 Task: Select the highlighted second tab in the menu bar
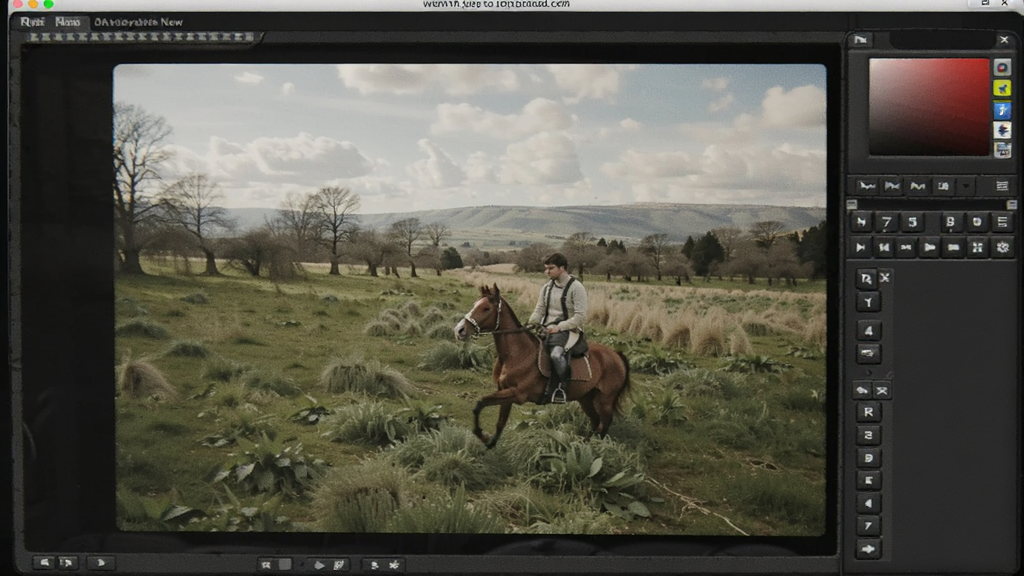pyautogui.click(x=67, y=22)
